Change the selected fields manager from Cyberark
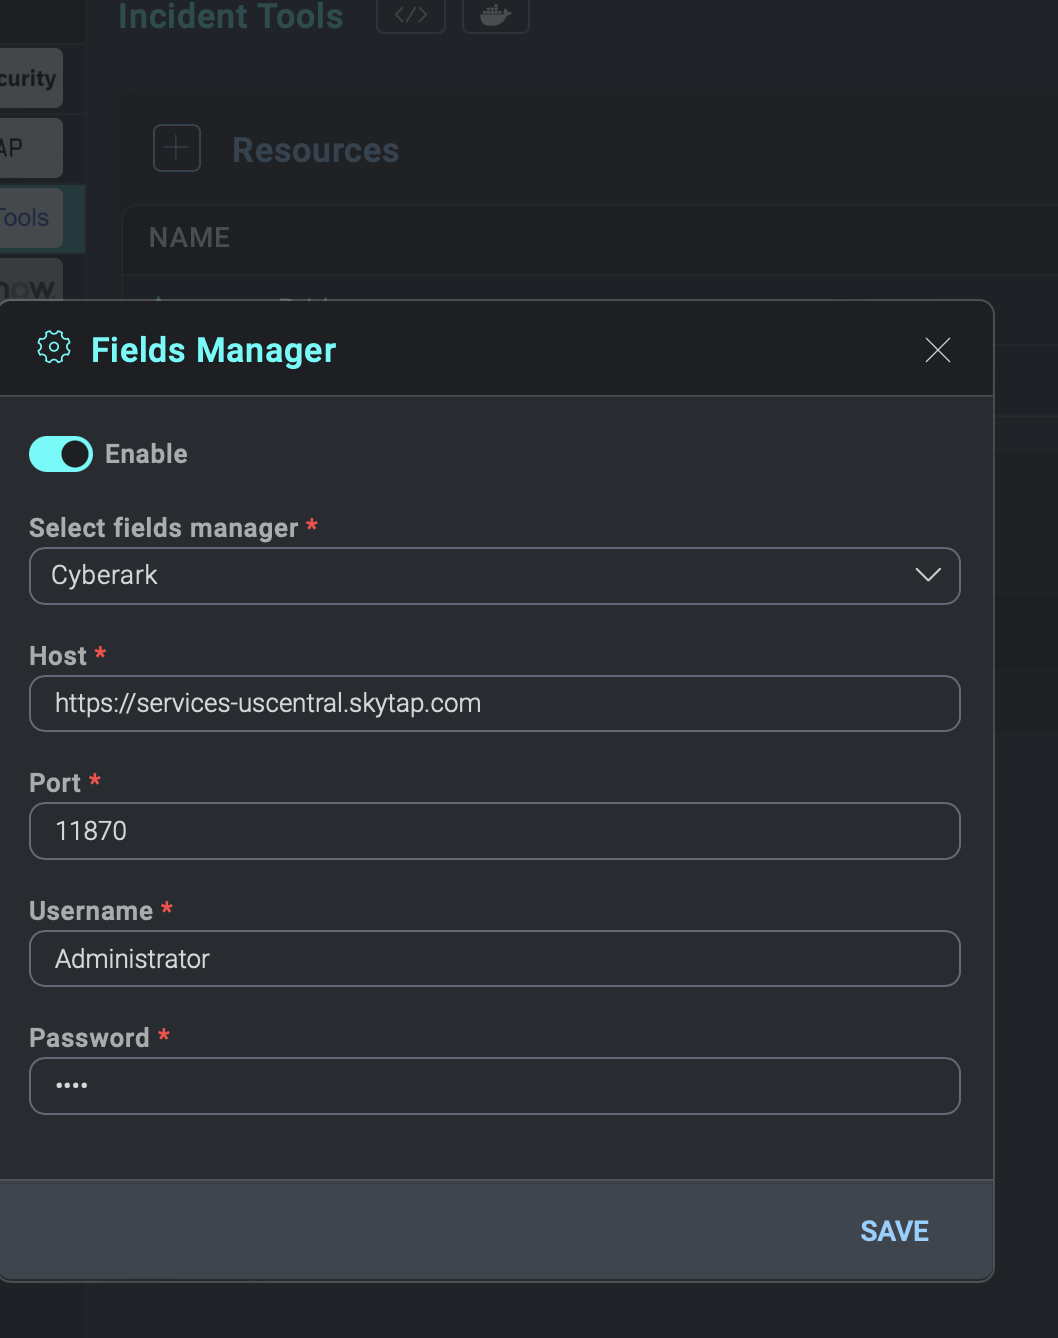This screenshot has height=1338, width=1058. 495,575
